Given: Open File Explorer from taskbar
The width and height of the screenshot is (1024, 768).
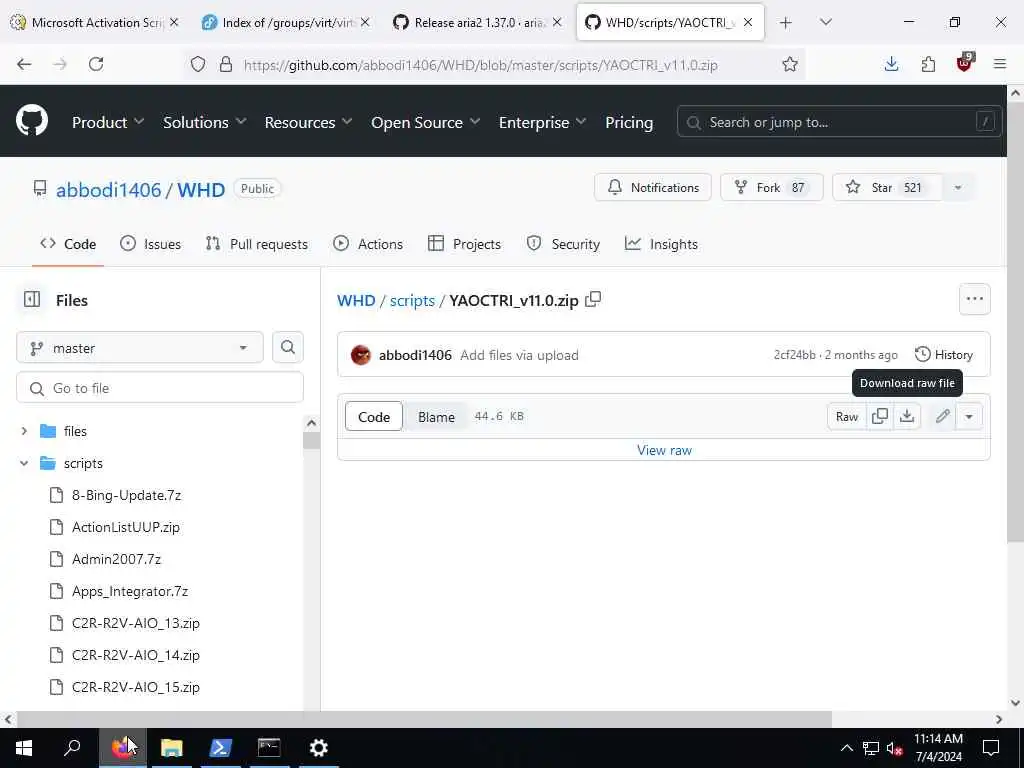Looking at the screenshot, I should pos(172,748).
